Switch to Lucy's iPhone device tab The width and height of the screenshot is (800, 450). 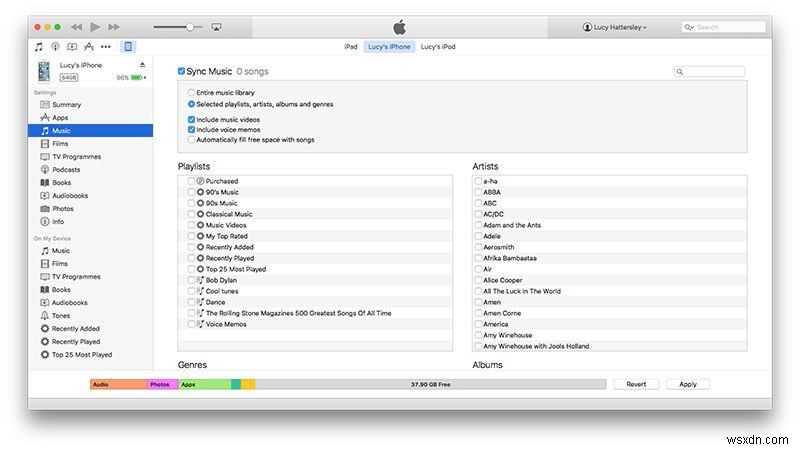(x=389, y=46)
